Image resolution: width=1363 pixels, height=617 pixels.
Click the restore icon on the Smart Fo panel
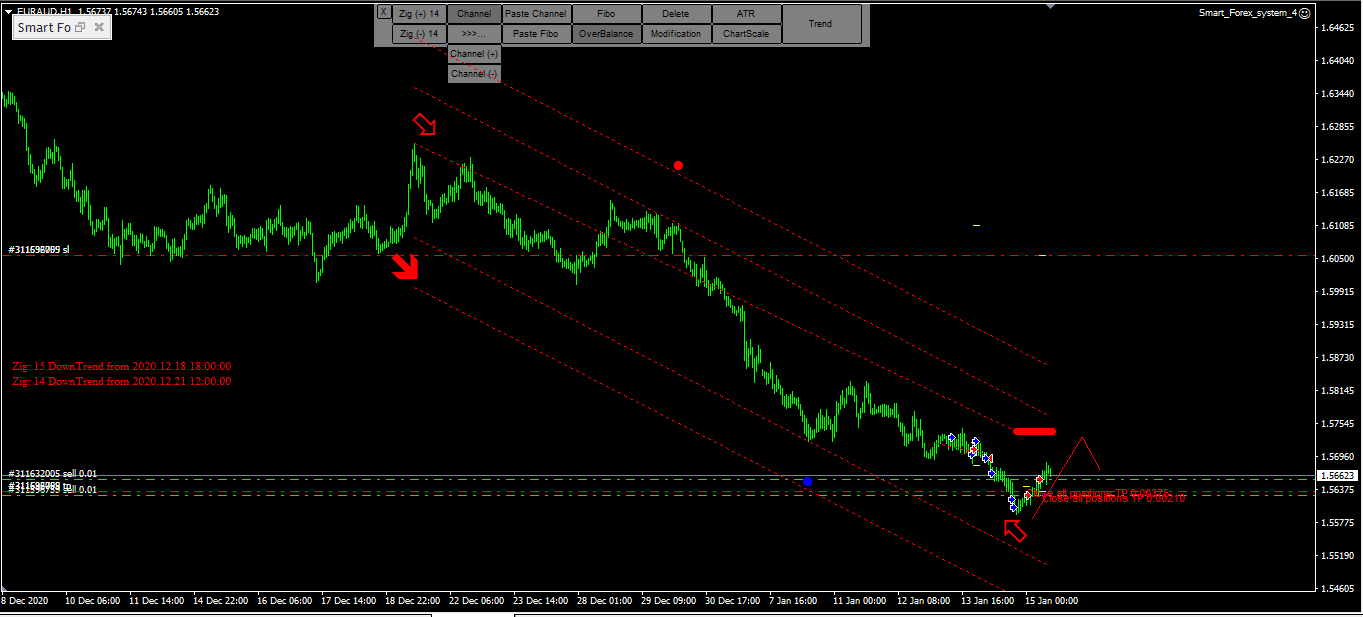click(x=80, y=27)
